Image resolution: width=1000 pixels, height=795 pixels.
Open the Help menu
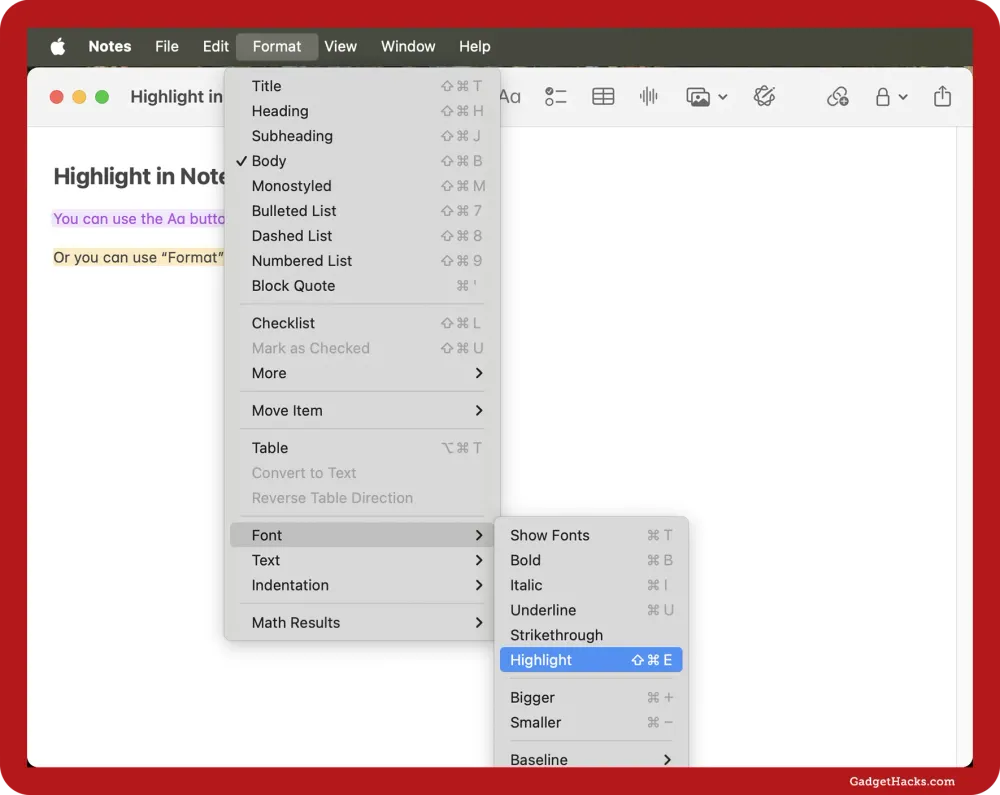coord(474,47)
